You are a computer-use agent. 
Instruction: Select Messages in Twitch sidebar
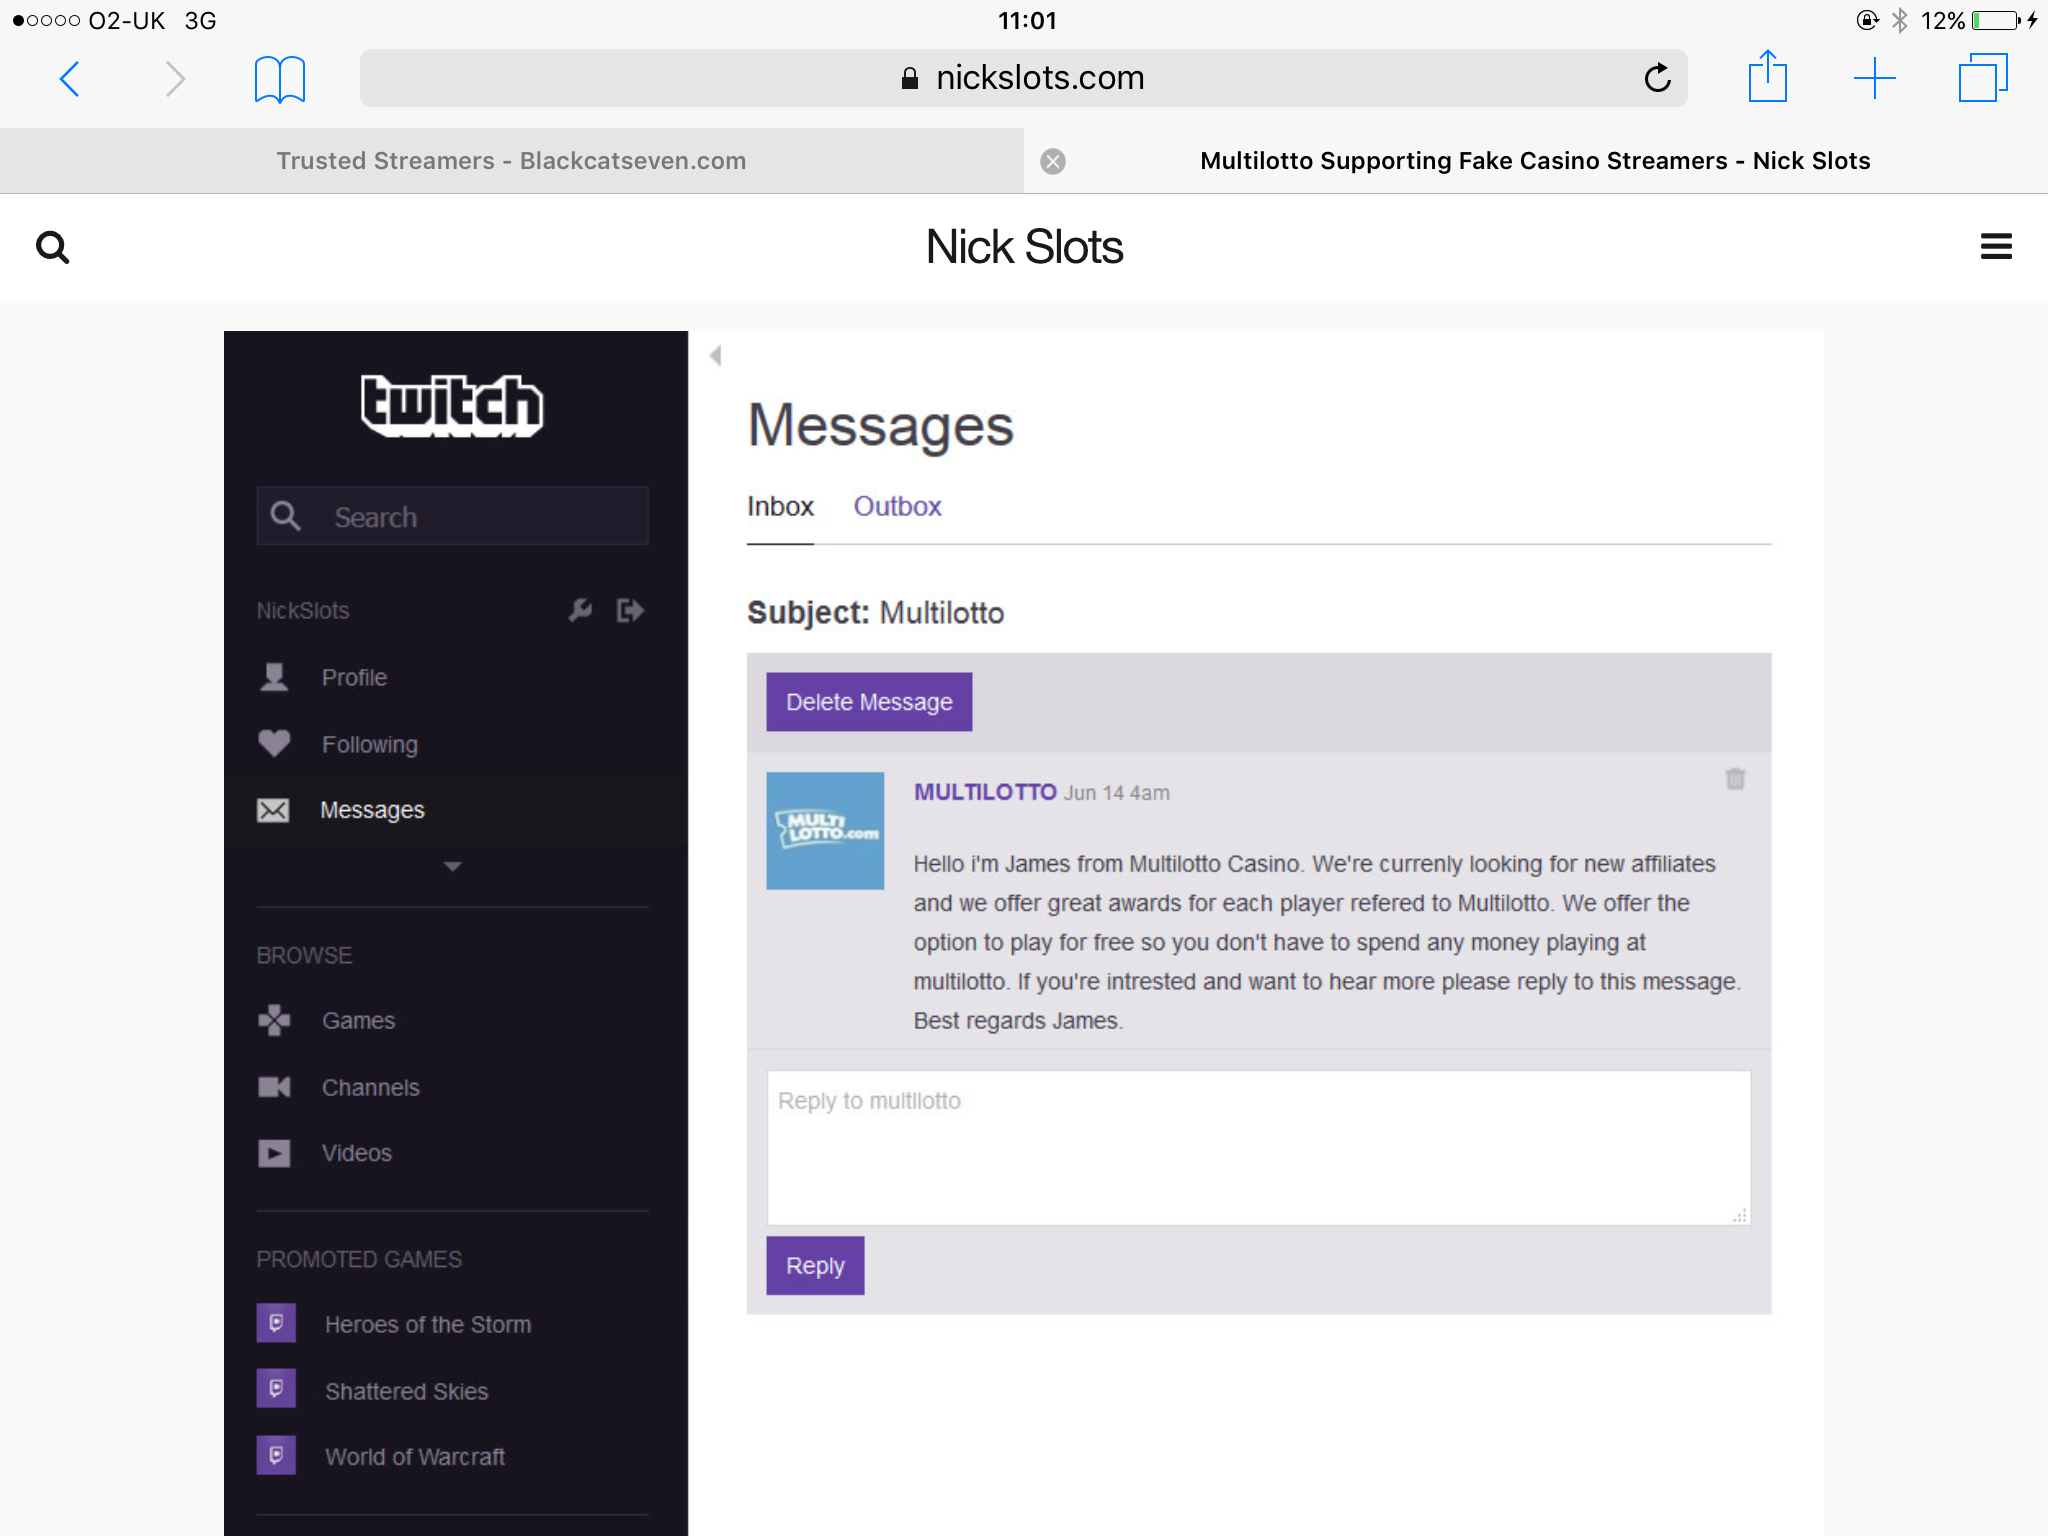[372, 810]
